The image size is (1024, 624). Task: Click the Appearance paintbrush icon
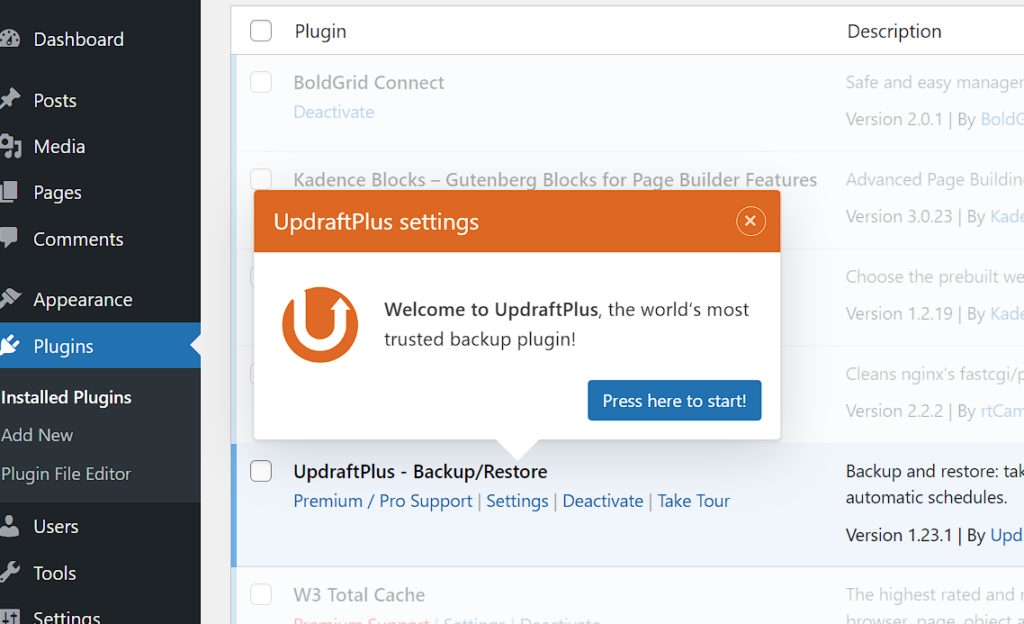pos(10,299)
